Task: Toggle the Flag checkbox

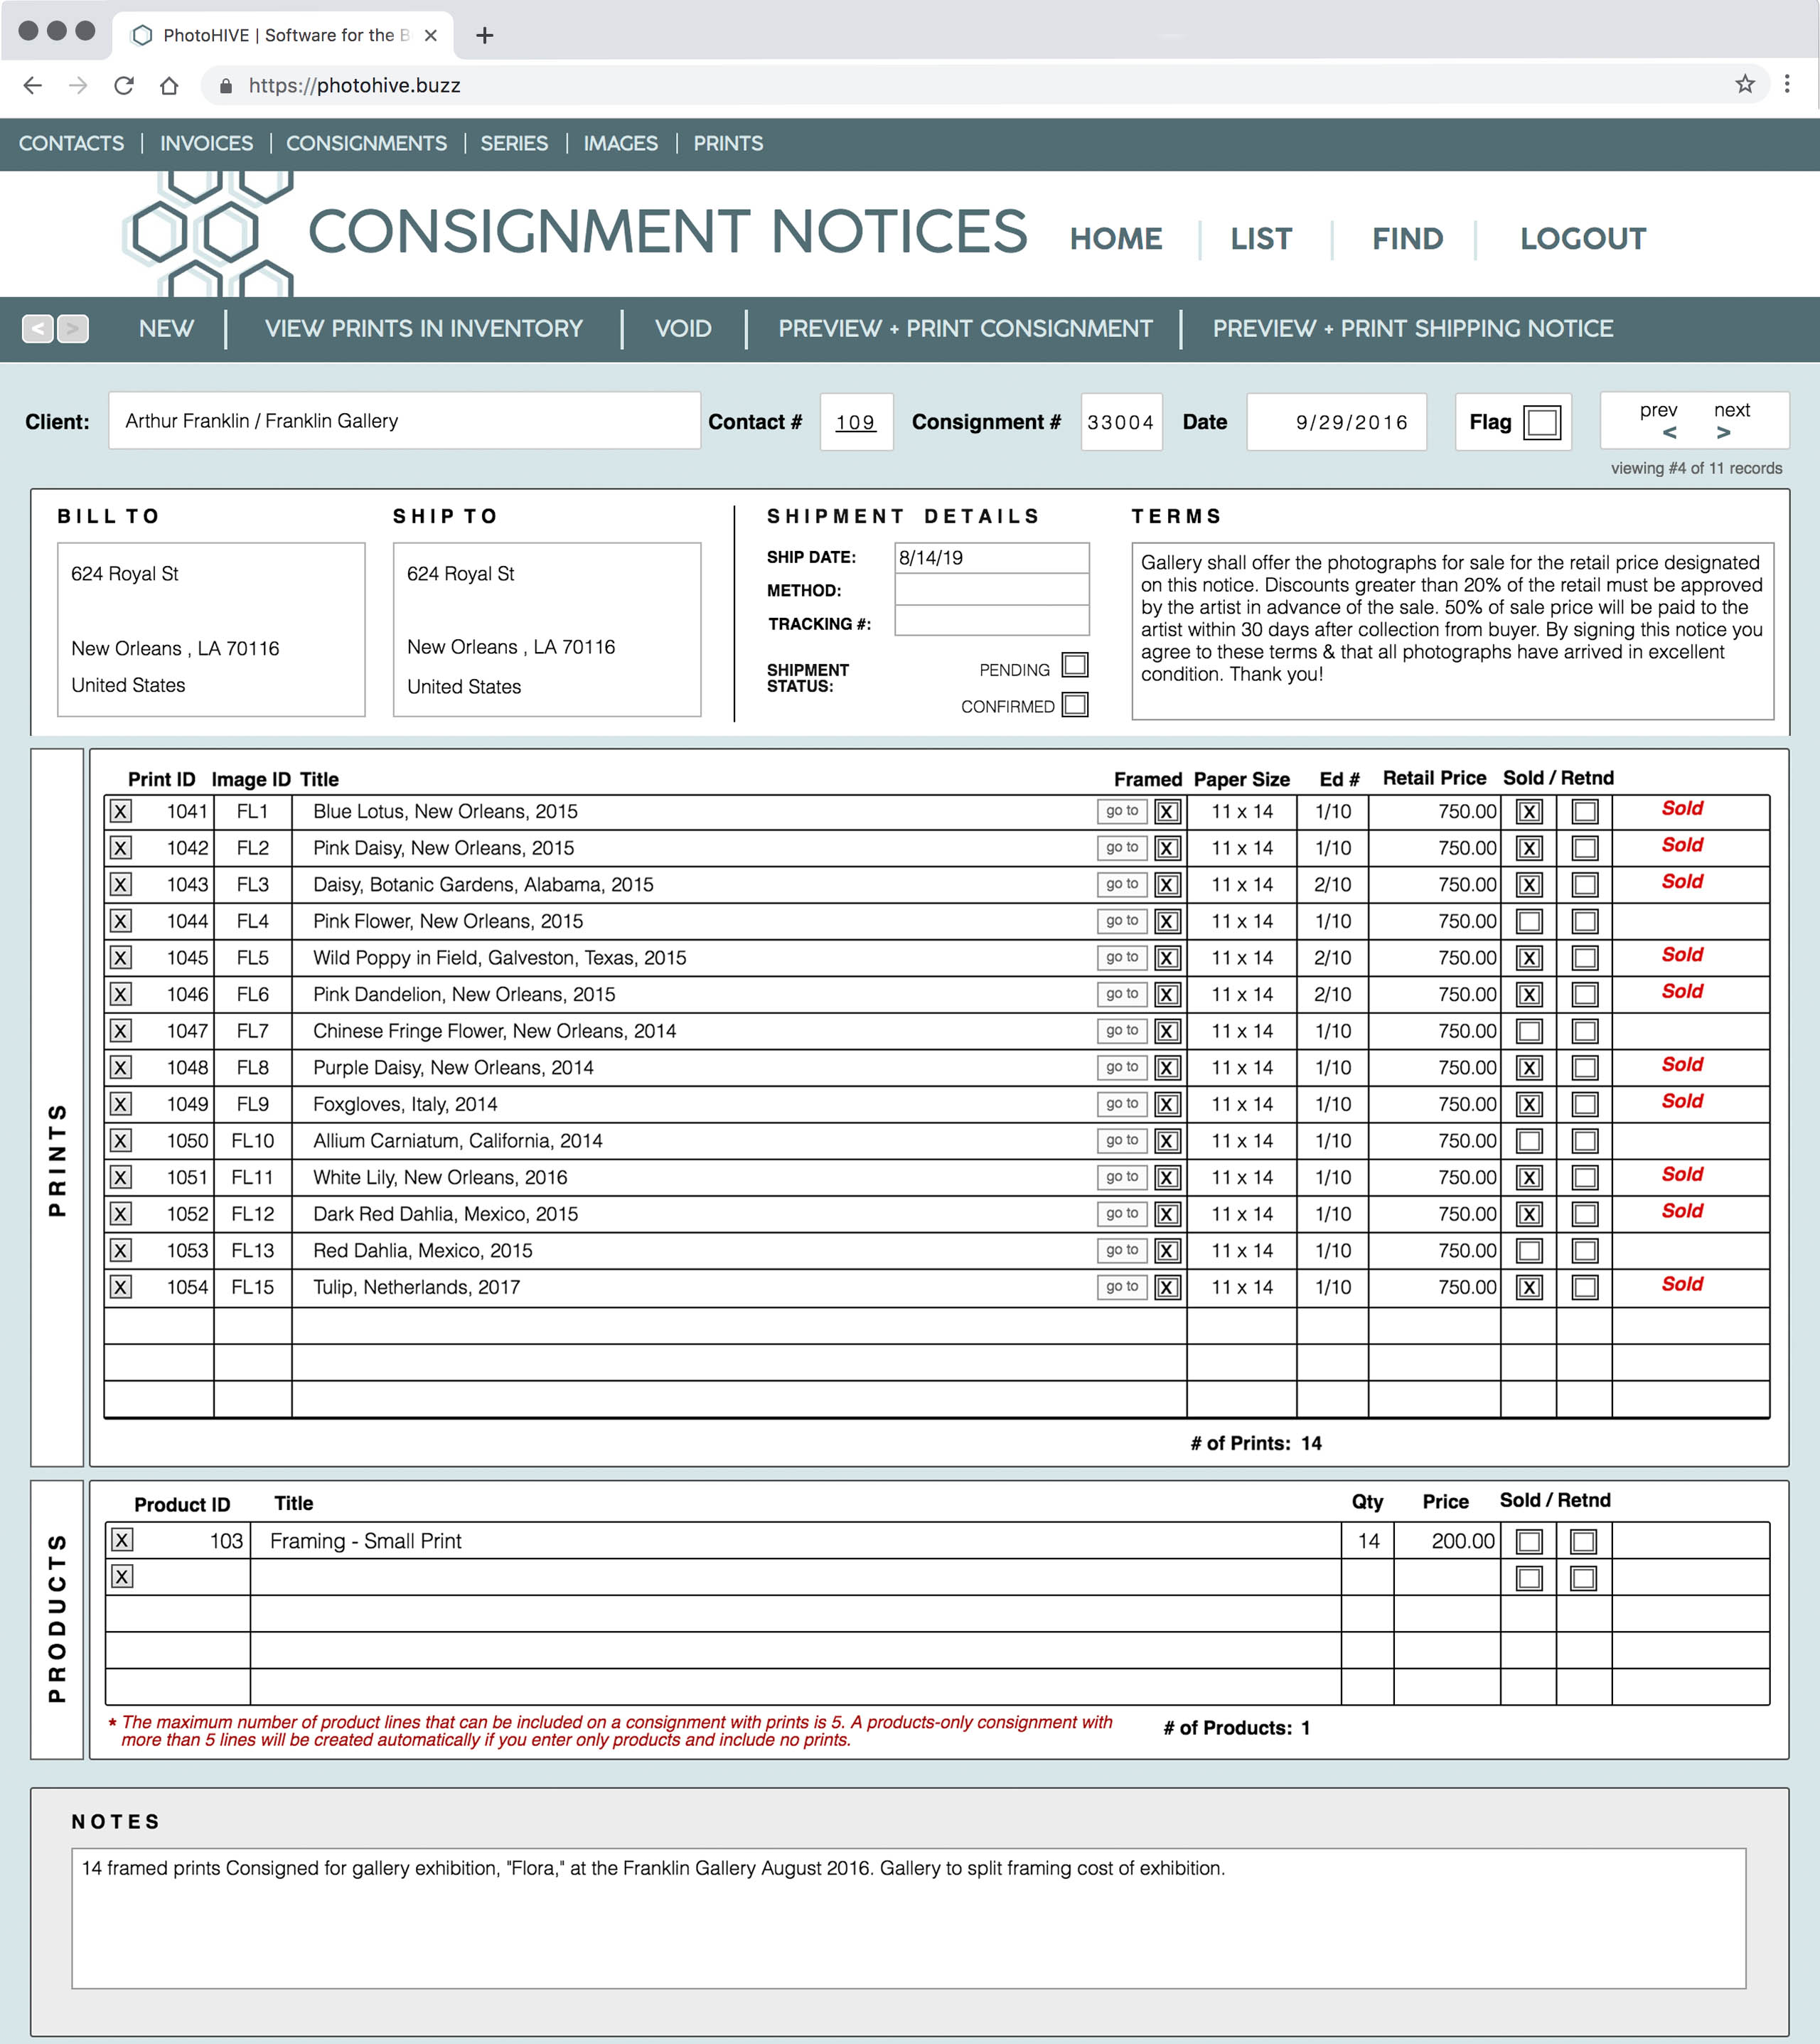Action: [1541, 422]
